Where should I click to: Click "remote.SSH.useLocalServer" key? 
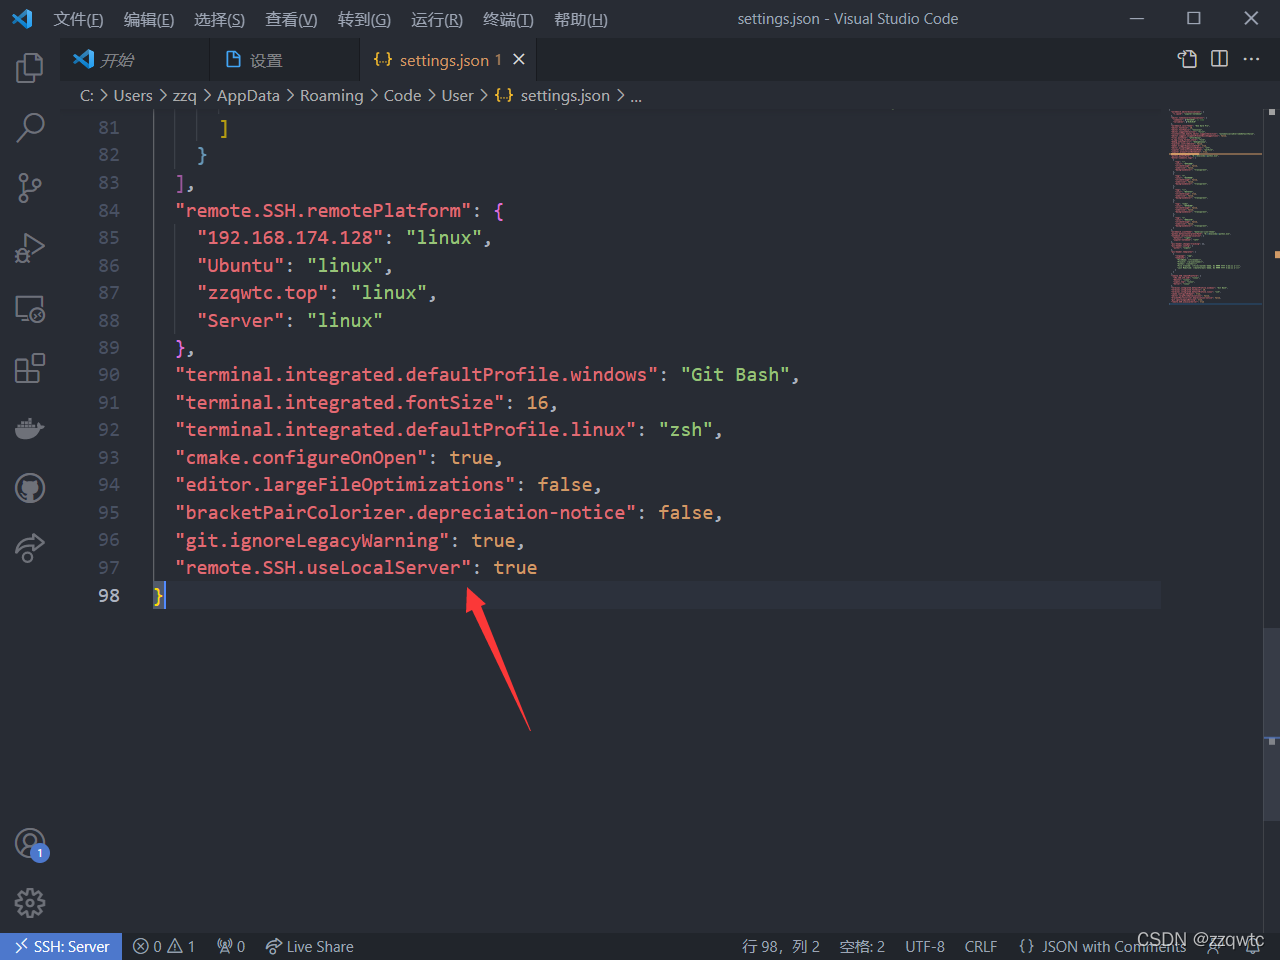[323, 567]
